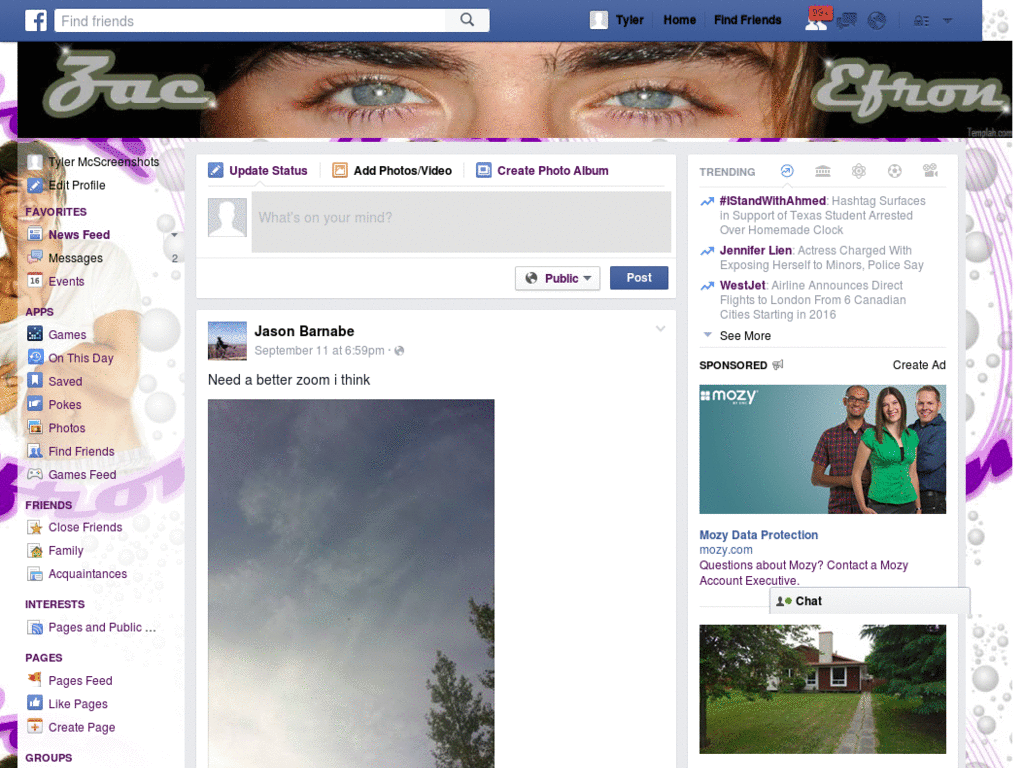This screenshot has width=1024, height=768.
Task: Open Jason Barnabe's sky photo
Action: click(x=351, y=583)
